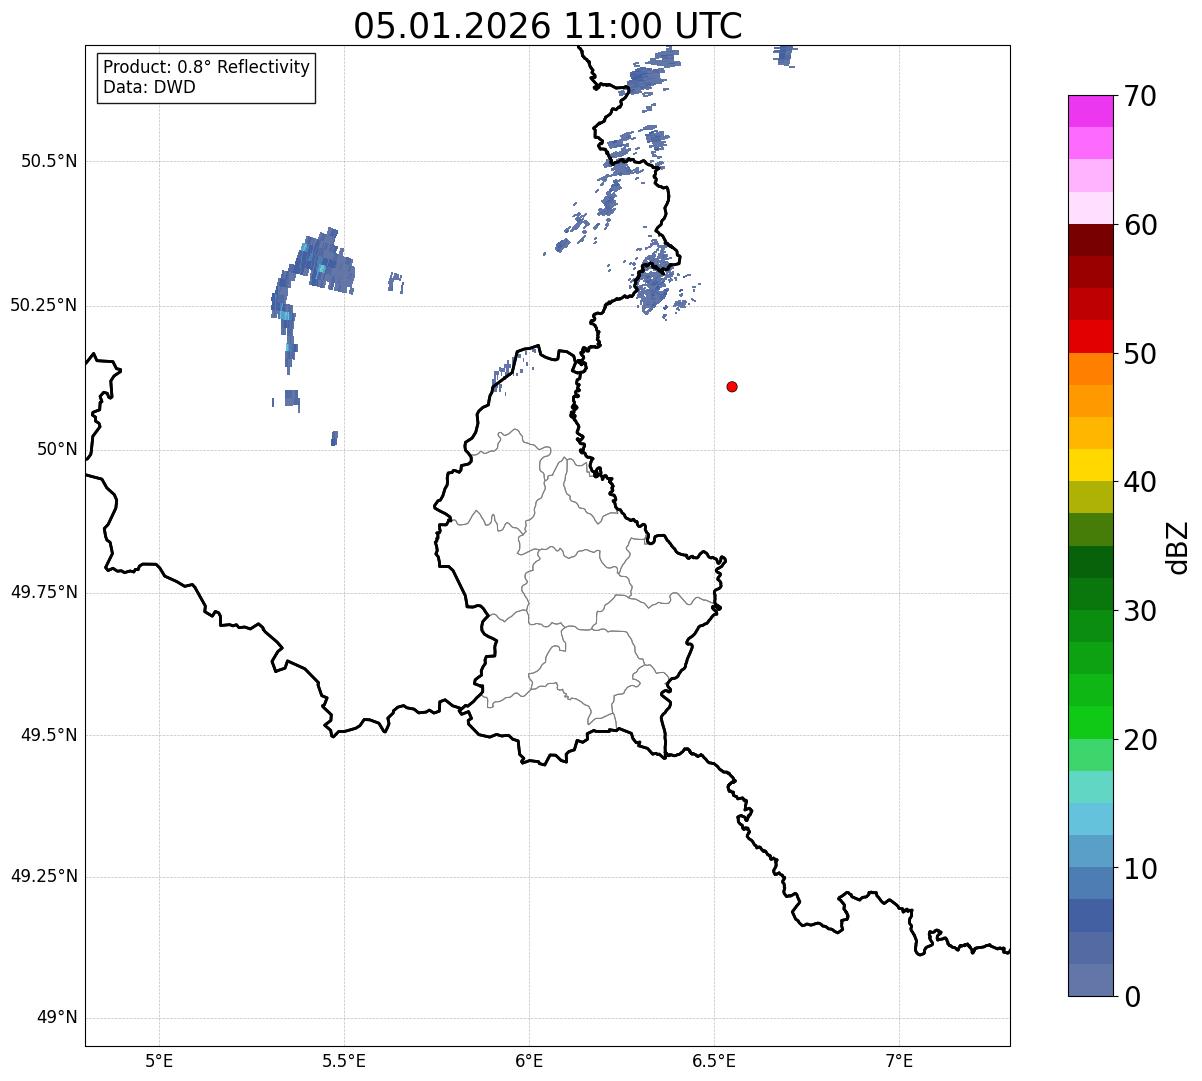The image size is (1202, 1081).
Task: Click the 30 tick label on colorbar
Action: (x=1140, y=611)
